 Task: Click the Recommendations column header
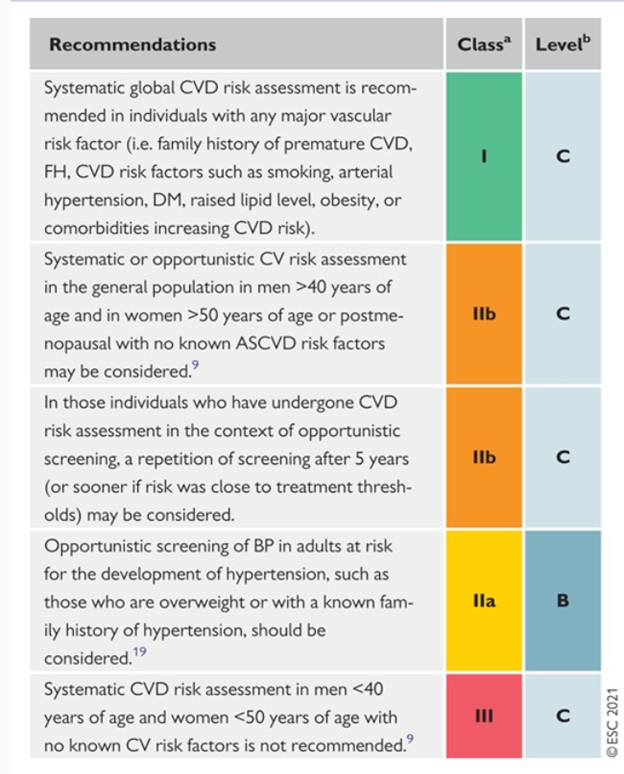point(133,44)
